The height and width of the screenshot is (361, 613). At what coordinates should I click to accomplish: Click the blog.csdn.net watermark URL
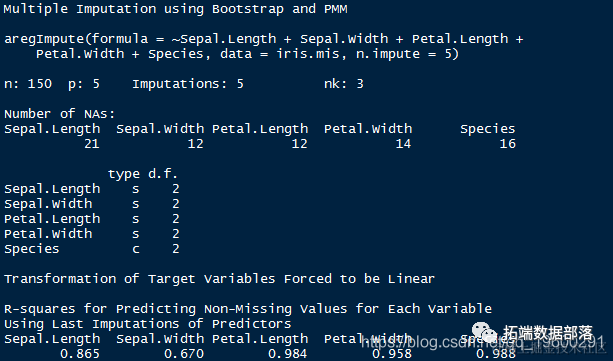(x=482, y=343)
